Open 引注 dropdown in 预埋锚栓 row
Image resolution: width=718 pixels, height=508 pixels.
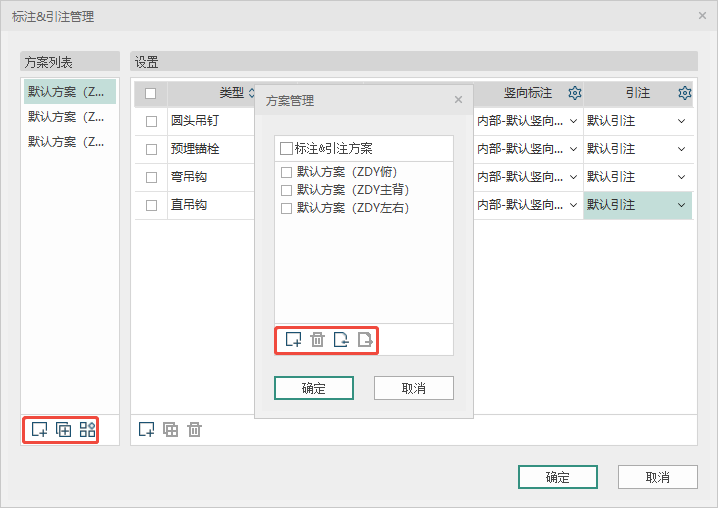[681, 149]
